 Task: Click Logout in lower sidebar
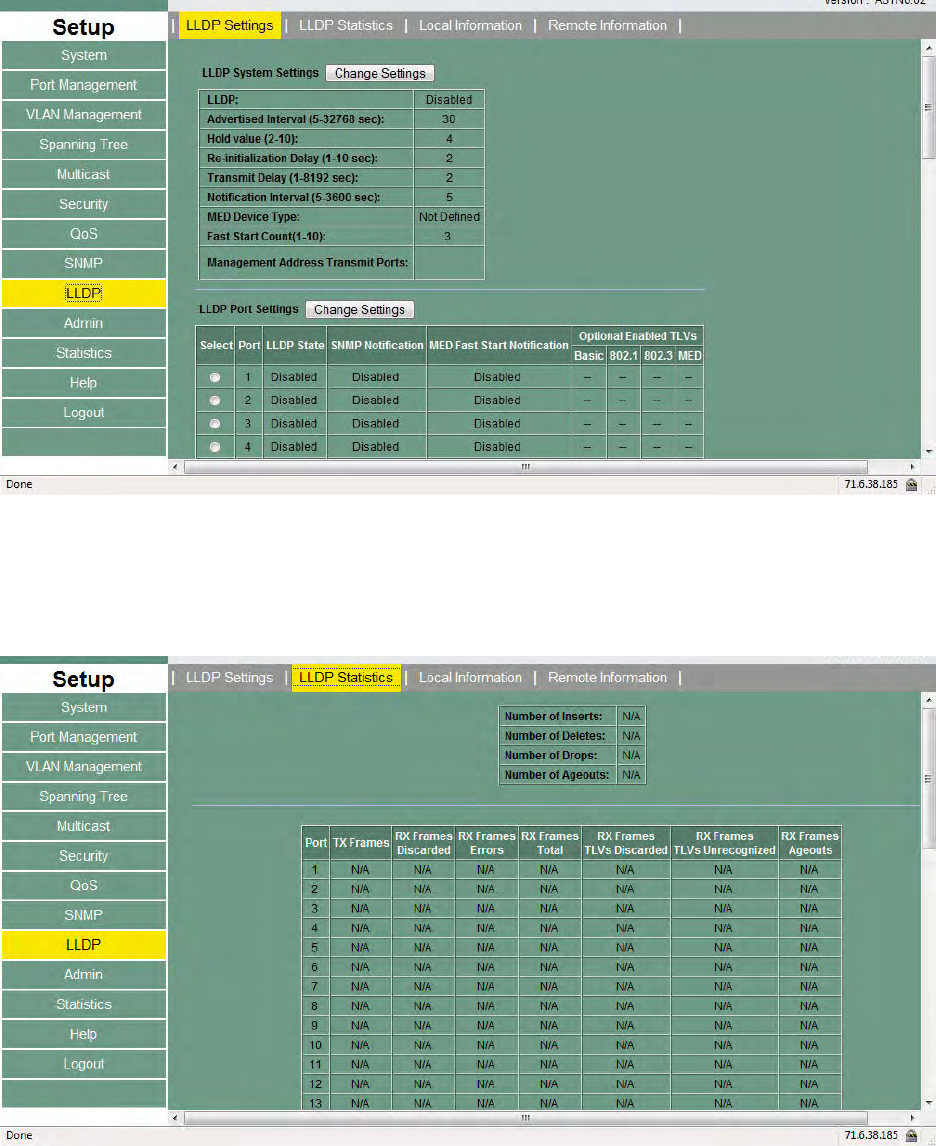tap(84, 1064)
